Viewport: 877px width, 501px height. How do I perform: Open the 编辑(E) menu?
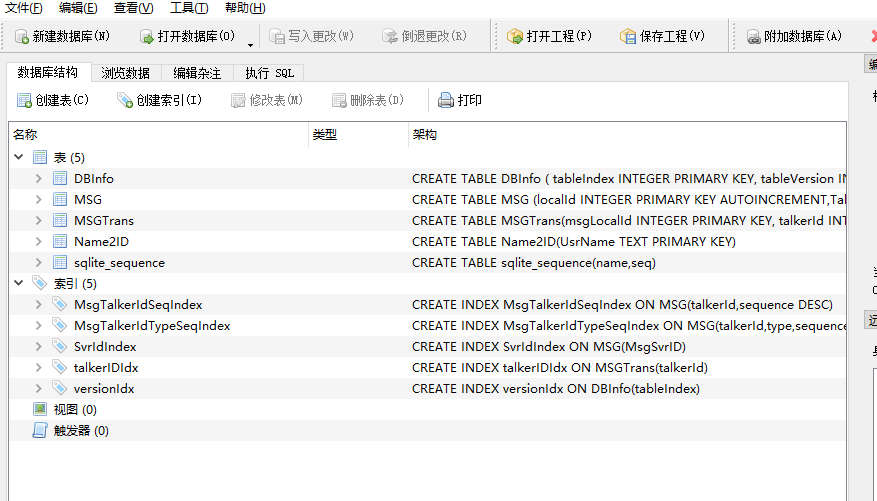click(x=78, y=8)
